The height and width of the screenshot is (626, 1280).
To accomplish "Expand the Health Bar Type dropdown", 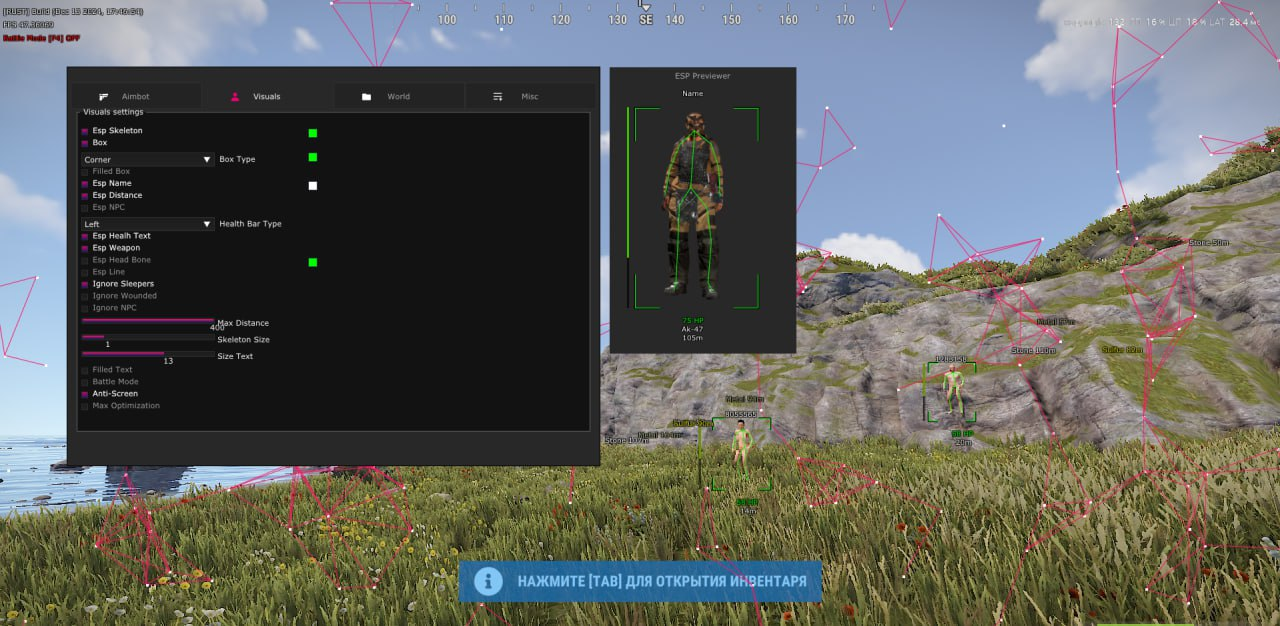I will 148,224.
